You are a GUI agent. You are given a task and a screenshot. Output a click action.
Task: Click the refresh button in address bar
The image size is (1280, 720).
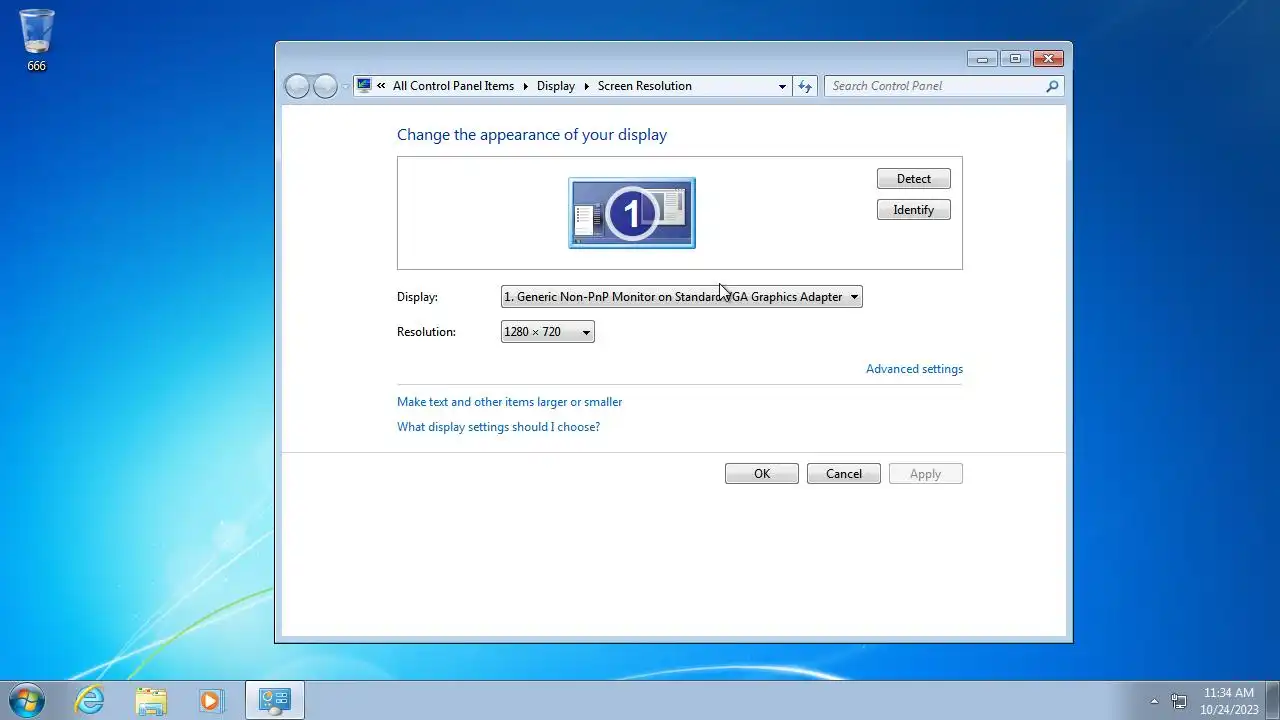(x=805, y=86)
